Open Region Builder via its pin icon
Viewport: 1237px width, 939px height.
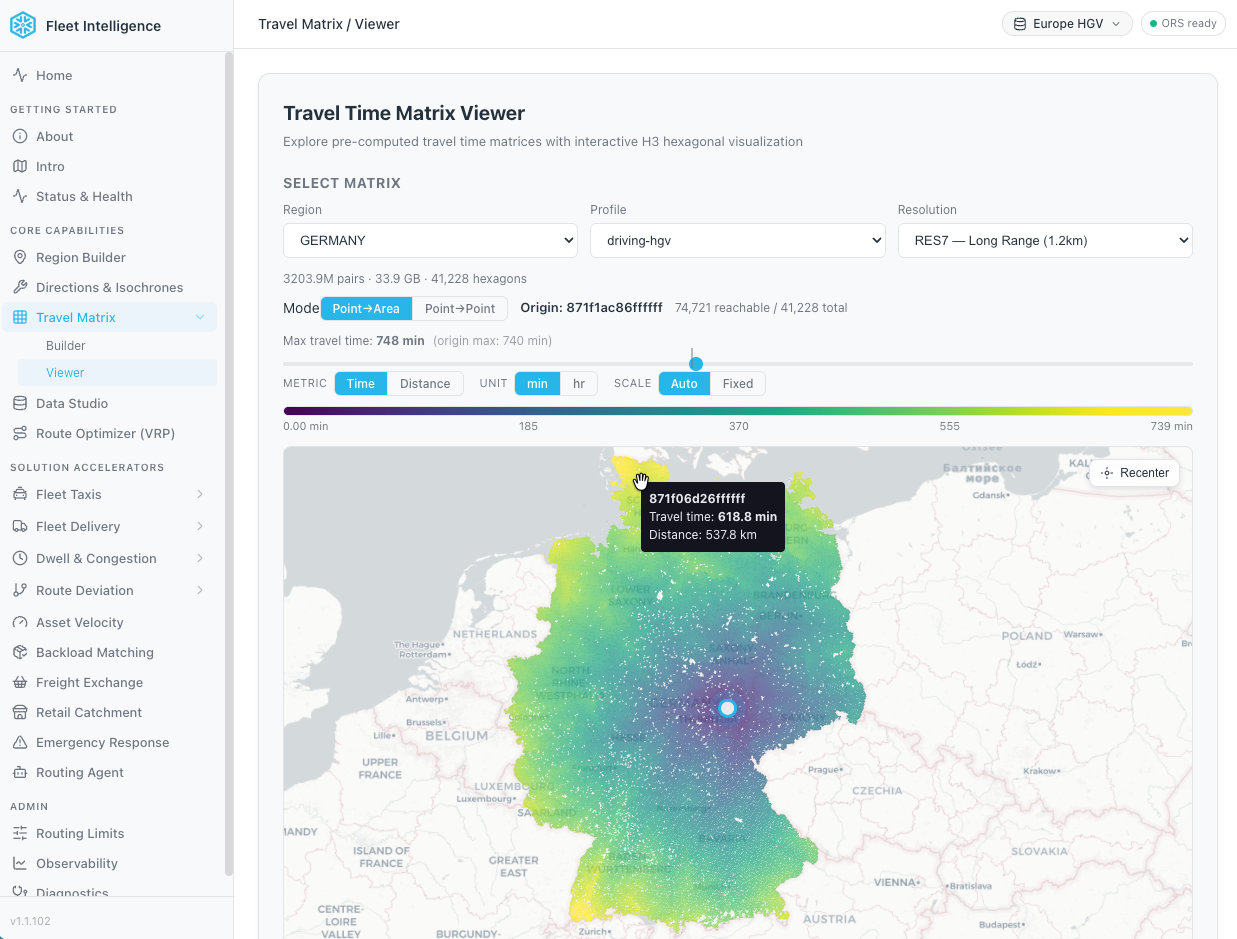point(19,257)
